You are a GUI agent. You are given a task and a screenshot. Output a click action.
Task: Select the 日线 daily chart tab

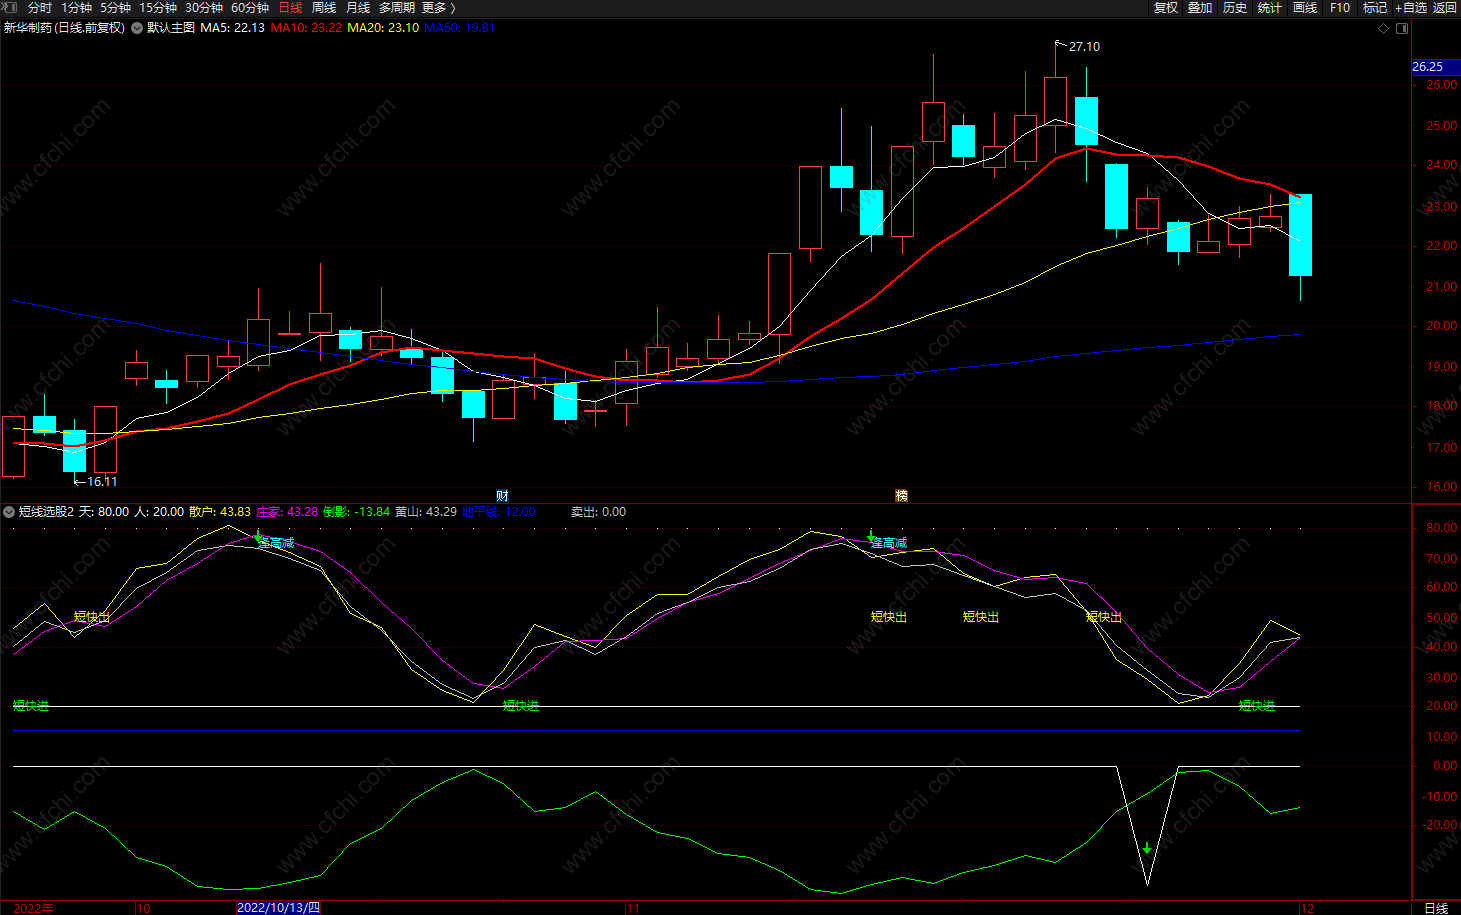[x=290, y=7]
